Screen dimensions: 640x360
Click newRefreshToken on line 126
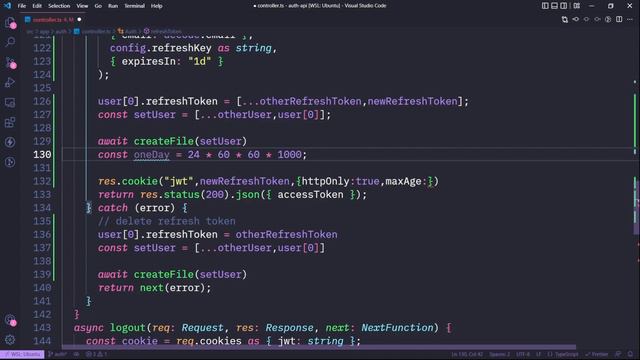point(412,101)
